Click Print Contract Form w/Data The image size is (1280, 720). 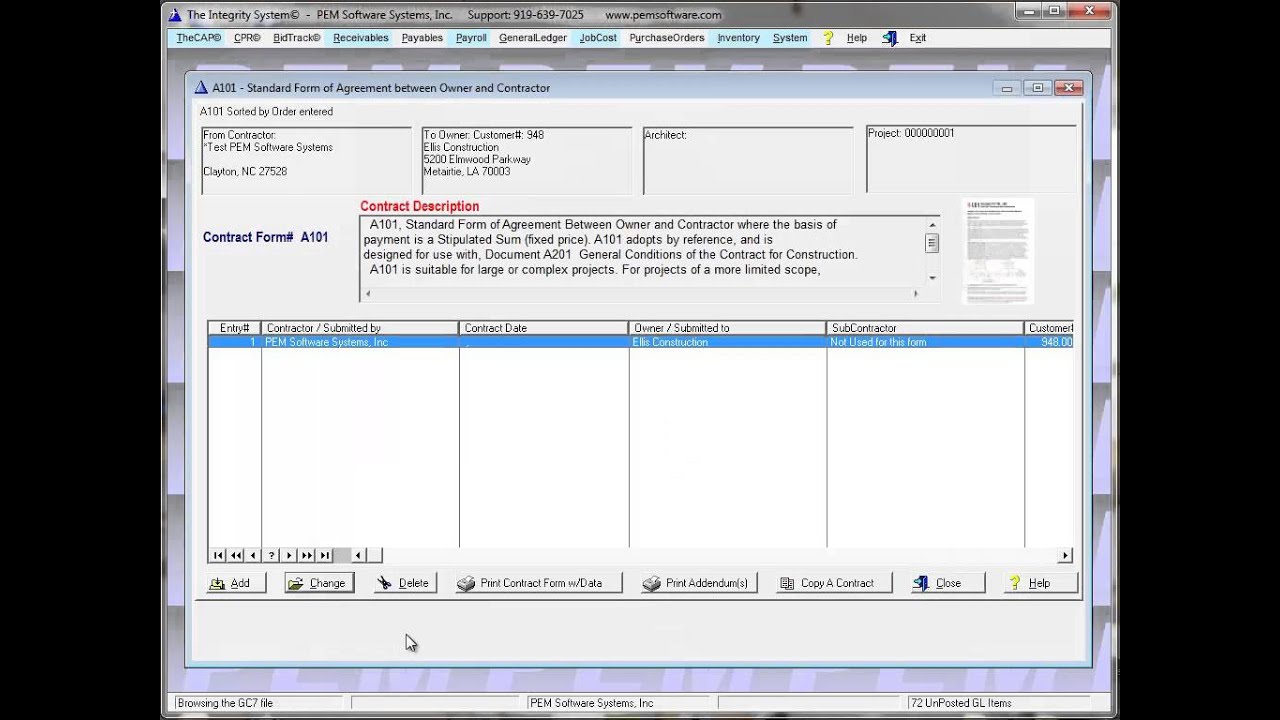(538, 583)
